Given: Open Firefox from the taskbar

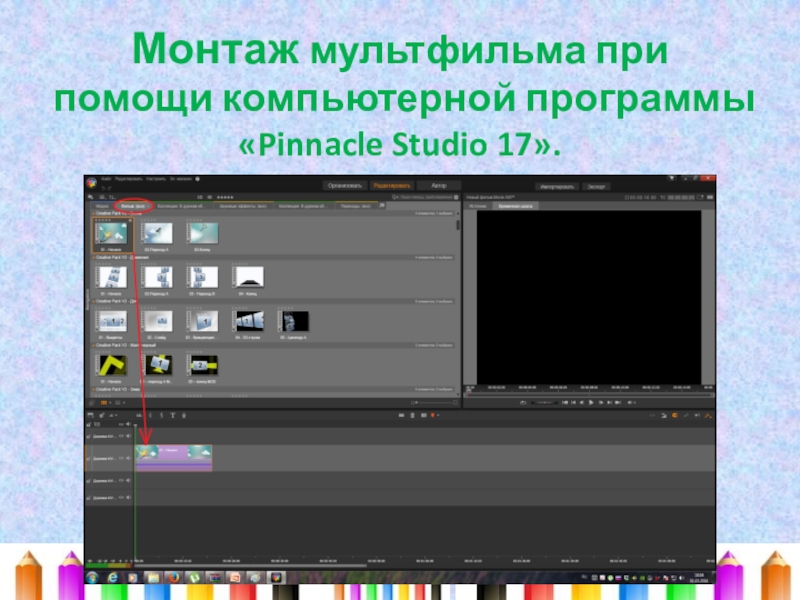Looking at the screenshot, I should (x=173, y=578).
